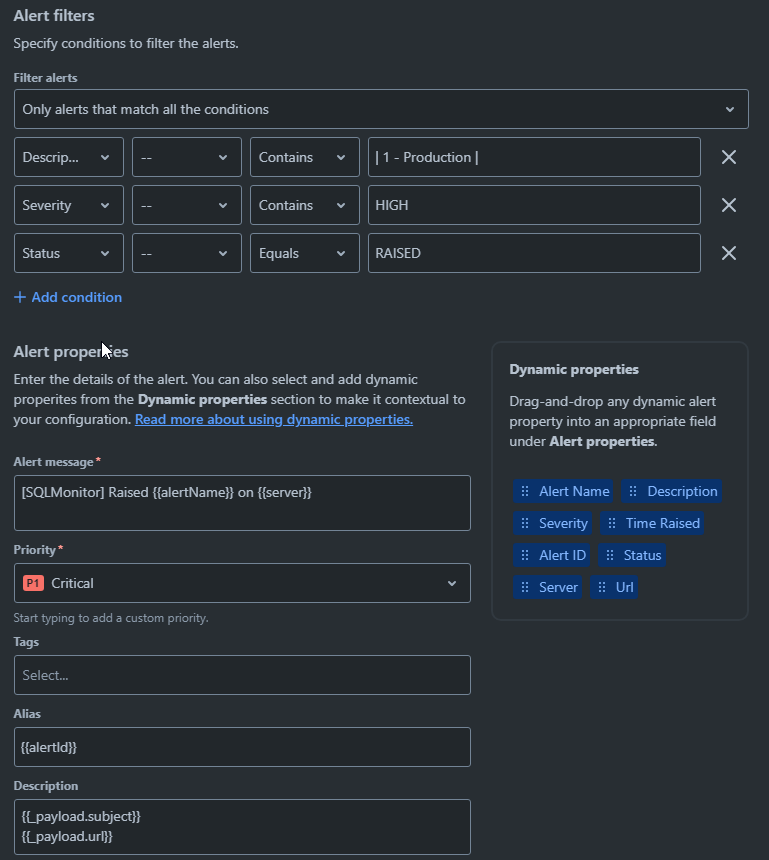Click the Alert message text box
This screenshot has height=860, width=769.
click(x=242, y=503)
